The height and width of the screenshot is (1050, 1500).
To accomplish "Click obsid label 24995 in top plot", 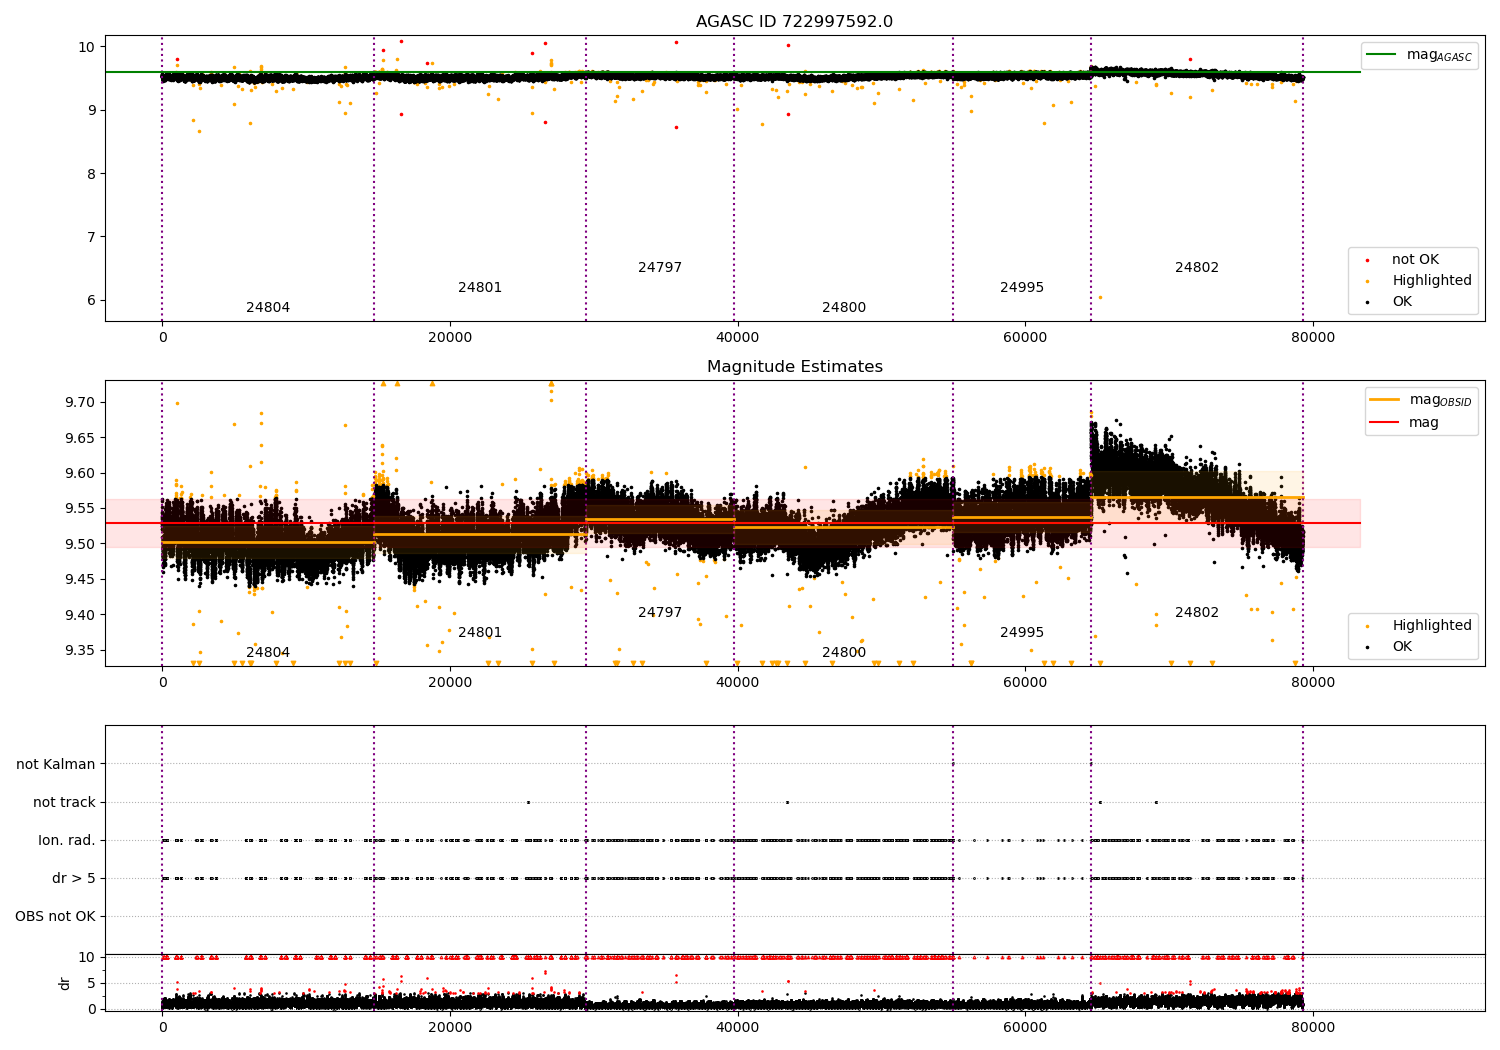I will point(1022,288).
